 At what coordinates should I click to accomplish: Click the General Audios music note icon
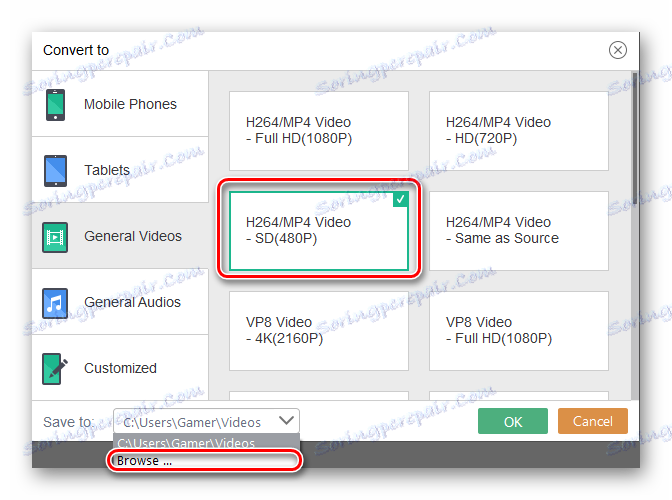point(55,303)
